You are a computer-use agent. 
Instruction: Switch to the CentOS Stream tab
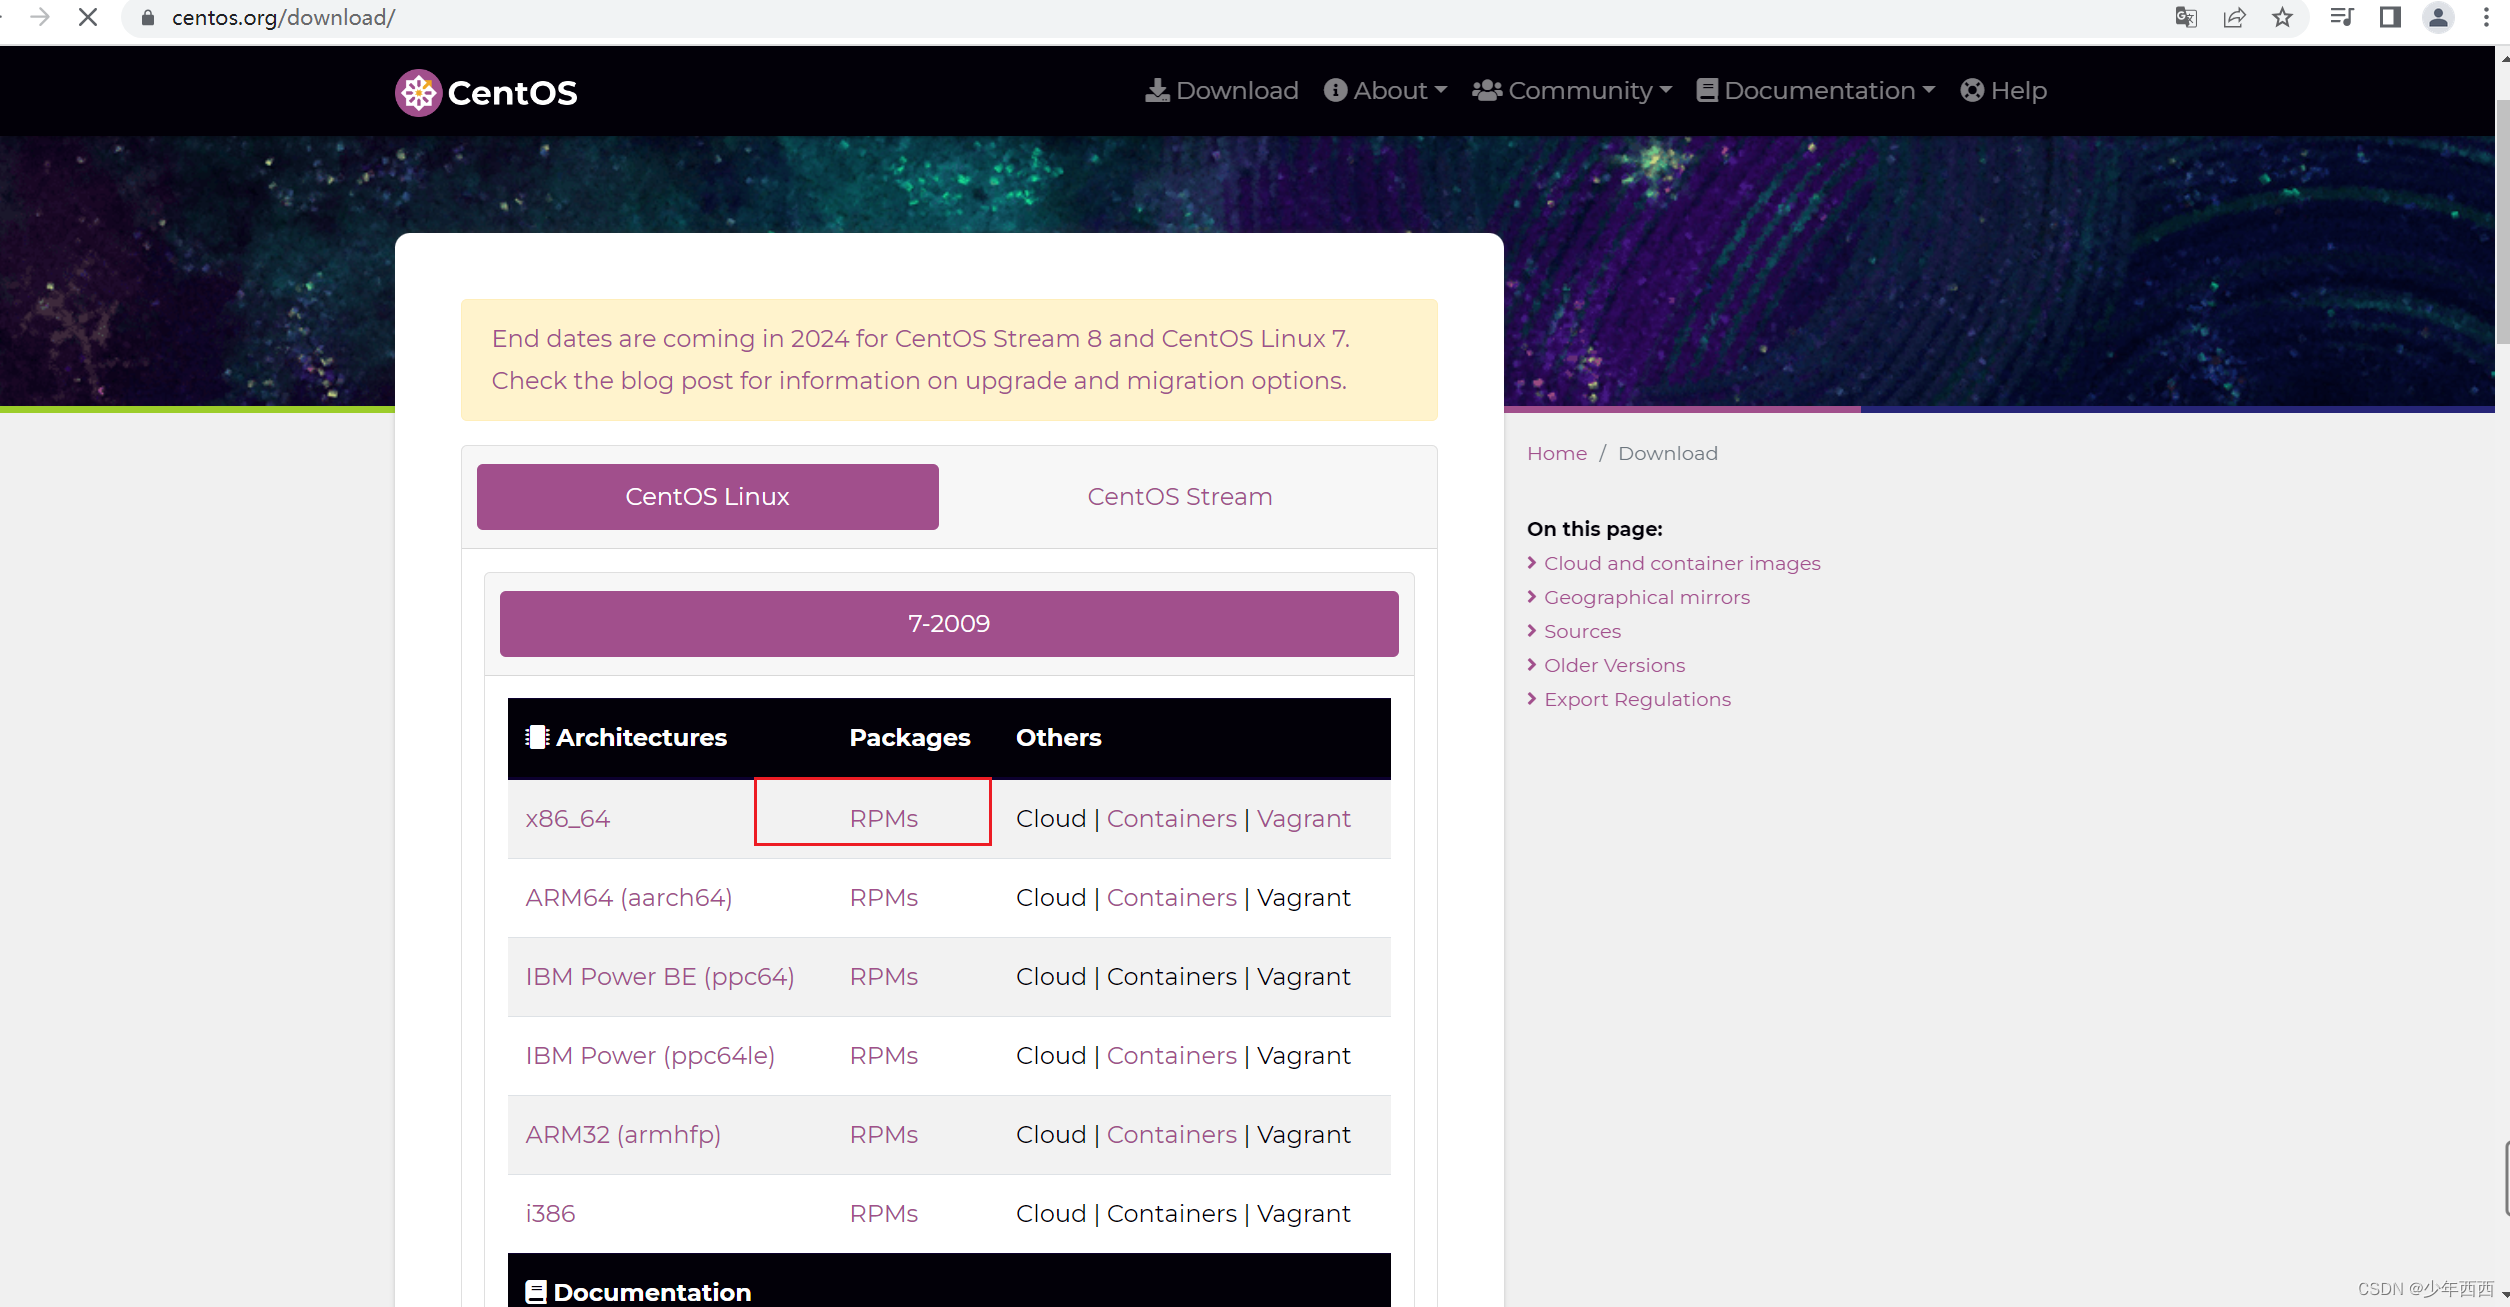(x=1179, y=496)
